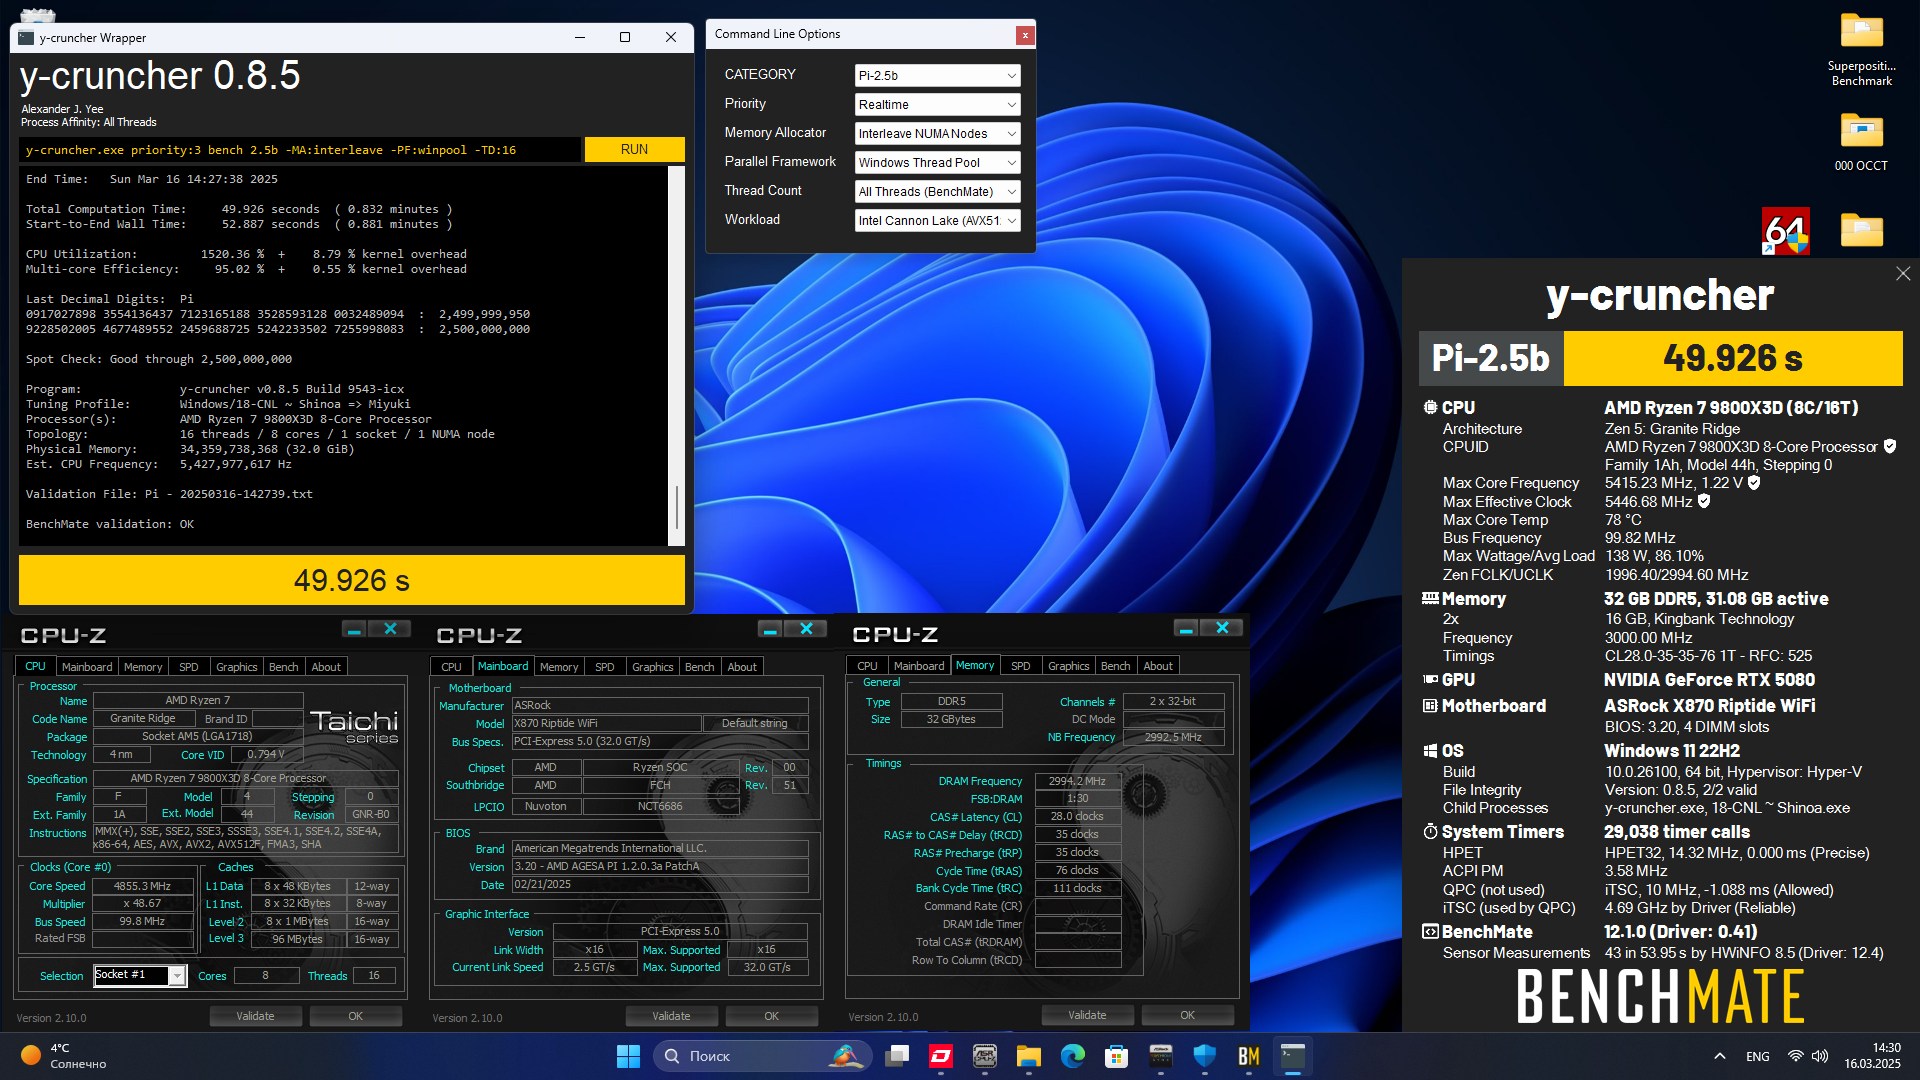The image size is (1920, 1080).
Task: Click the OS Windows icon in BenchMate panel
Action: tap(1430, 751)
